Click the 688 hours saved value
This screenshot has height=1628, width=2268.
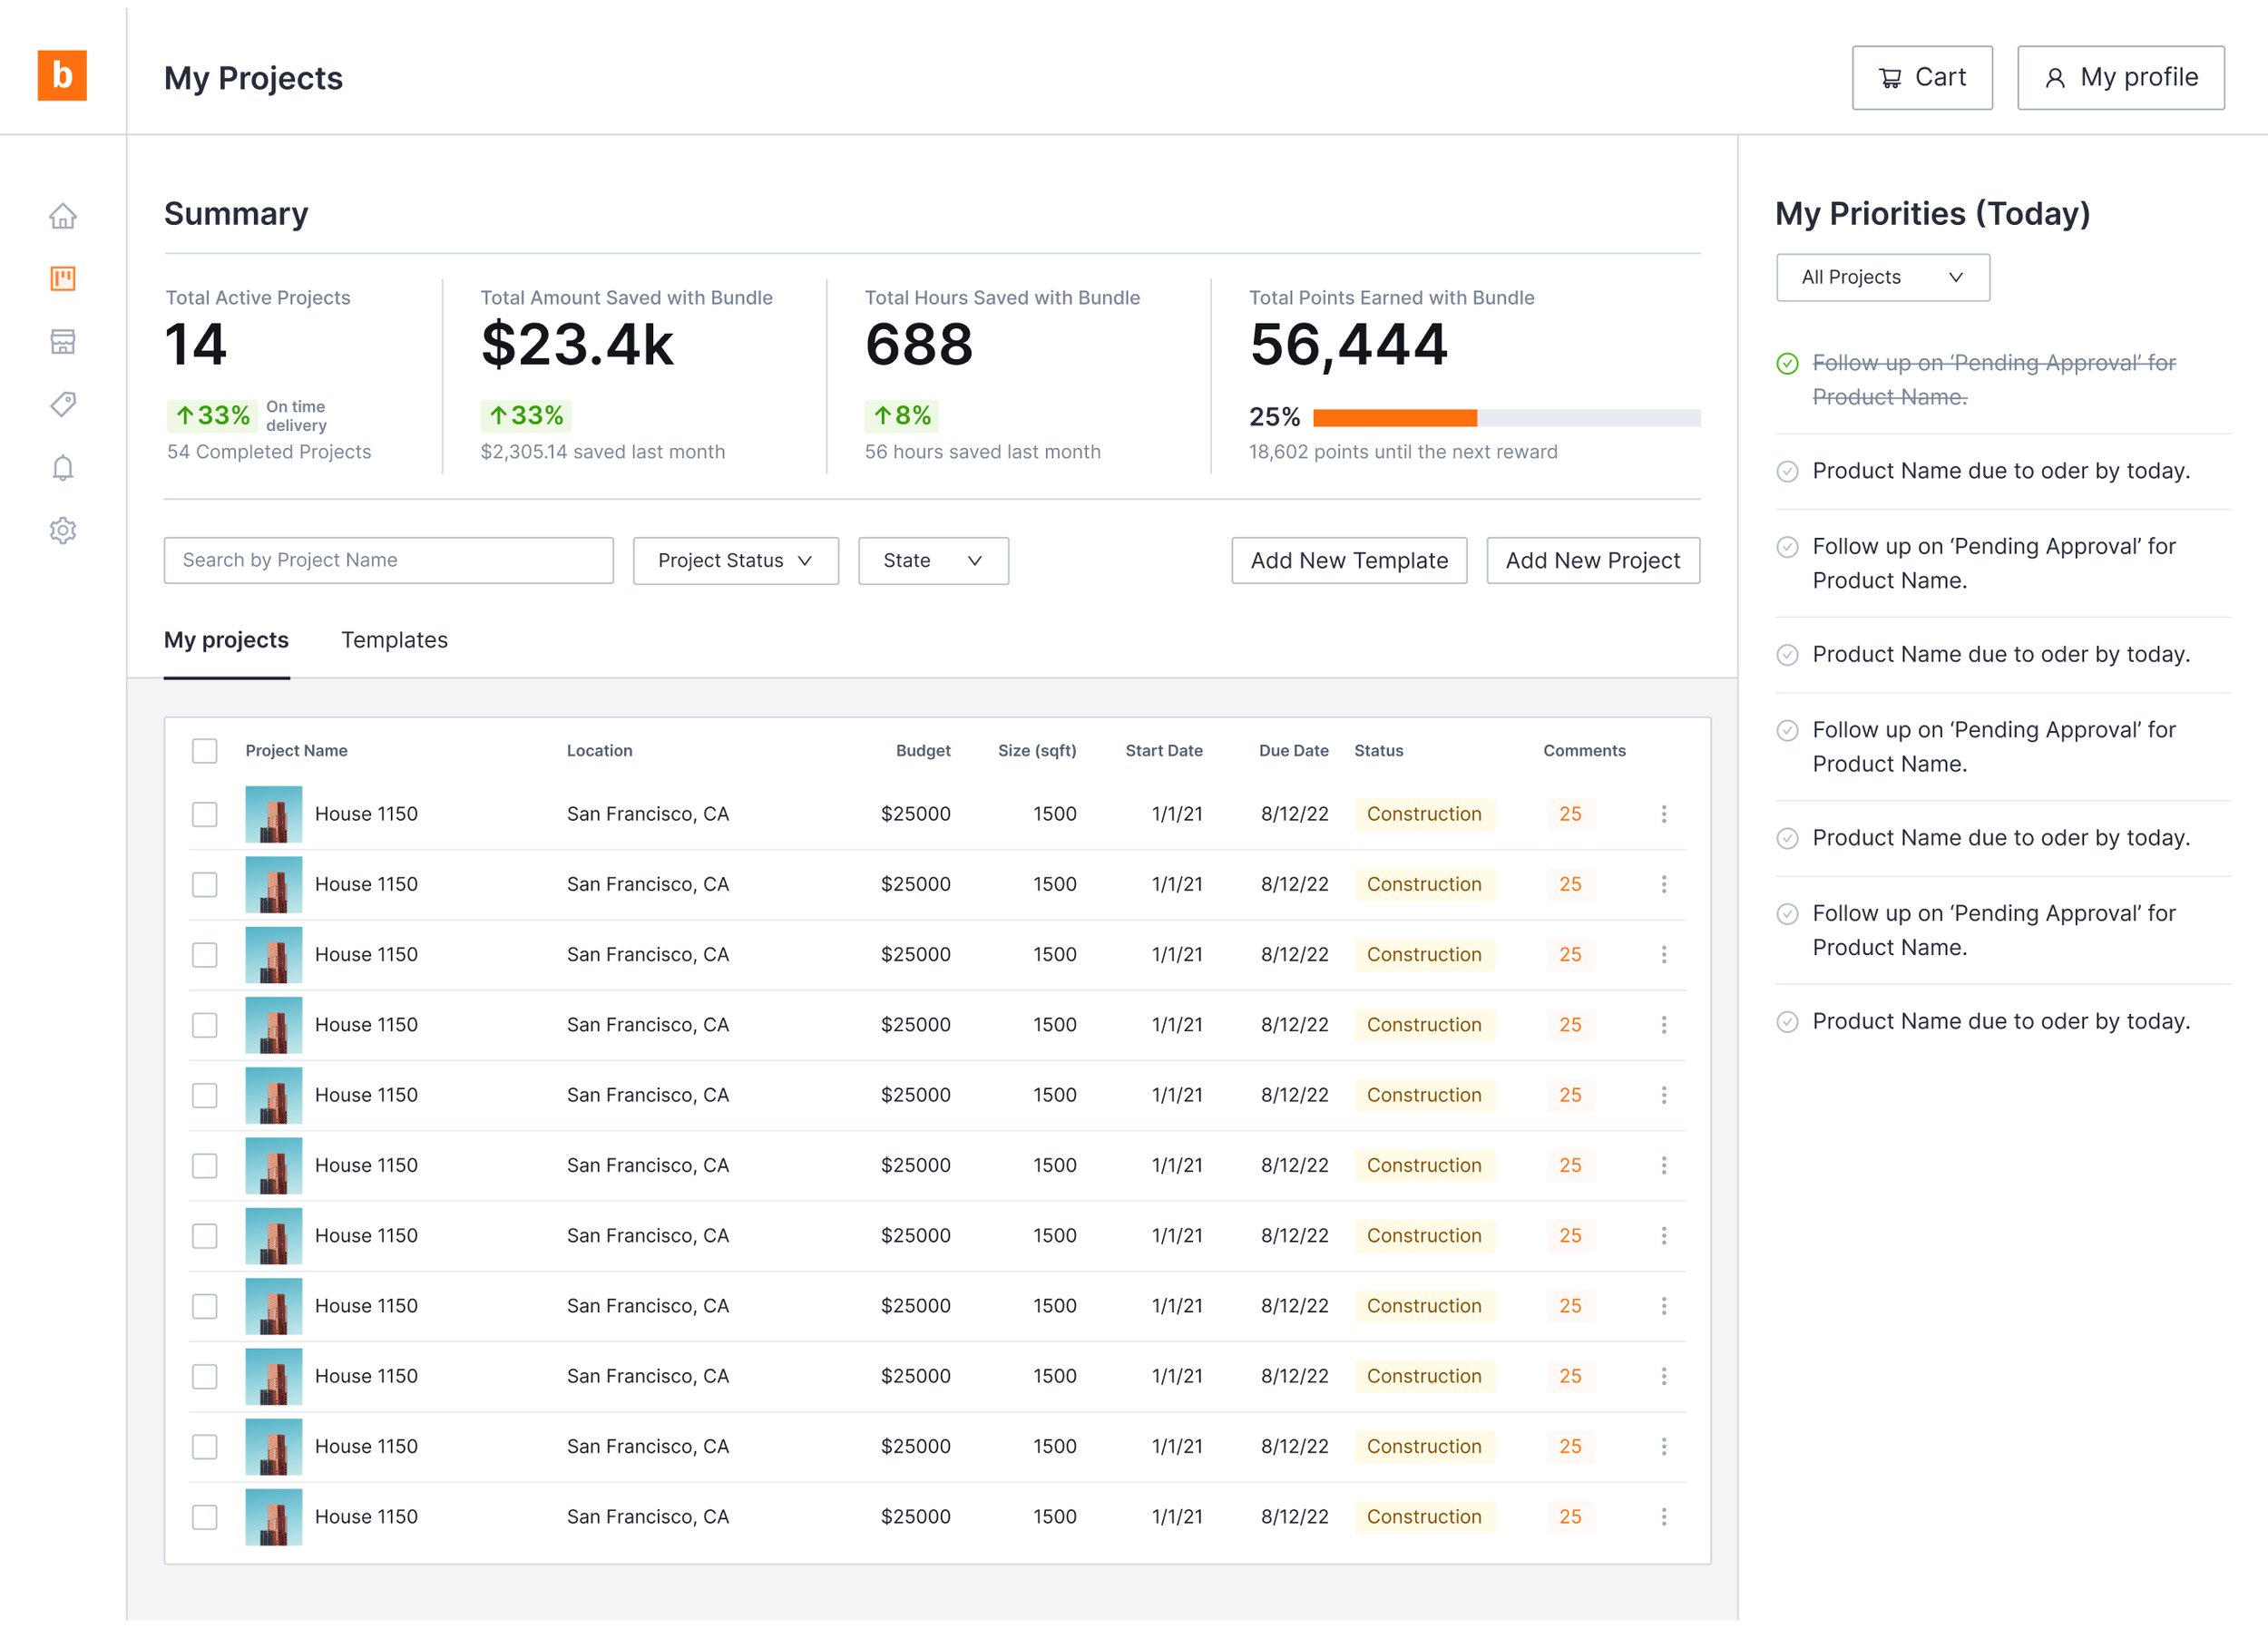point(919,345)
